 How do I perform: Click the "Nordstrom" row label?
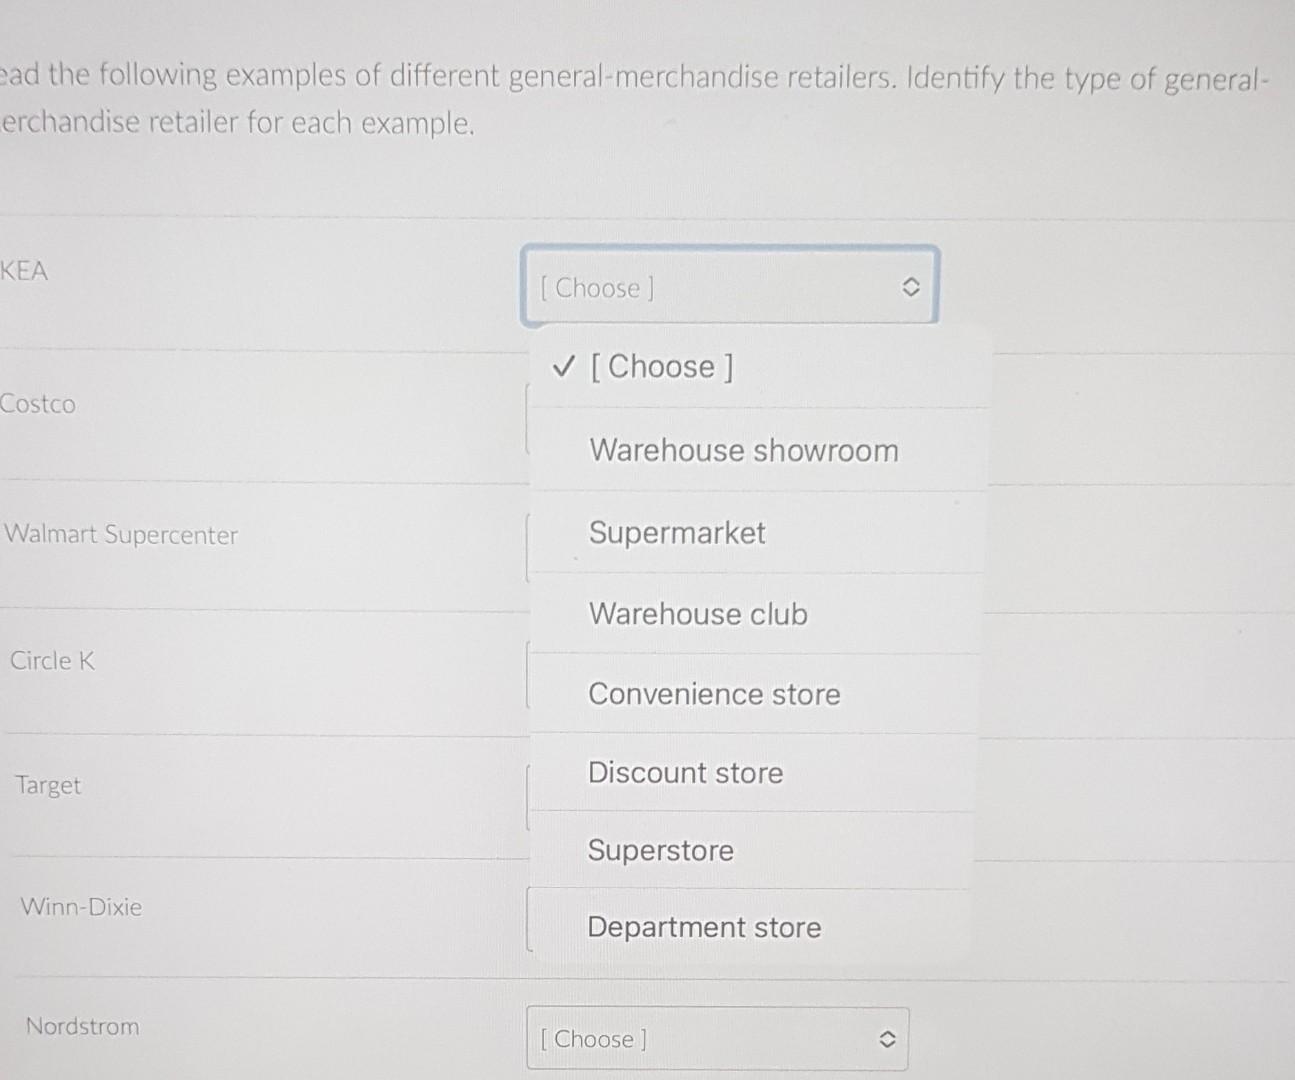point(81,1026)
